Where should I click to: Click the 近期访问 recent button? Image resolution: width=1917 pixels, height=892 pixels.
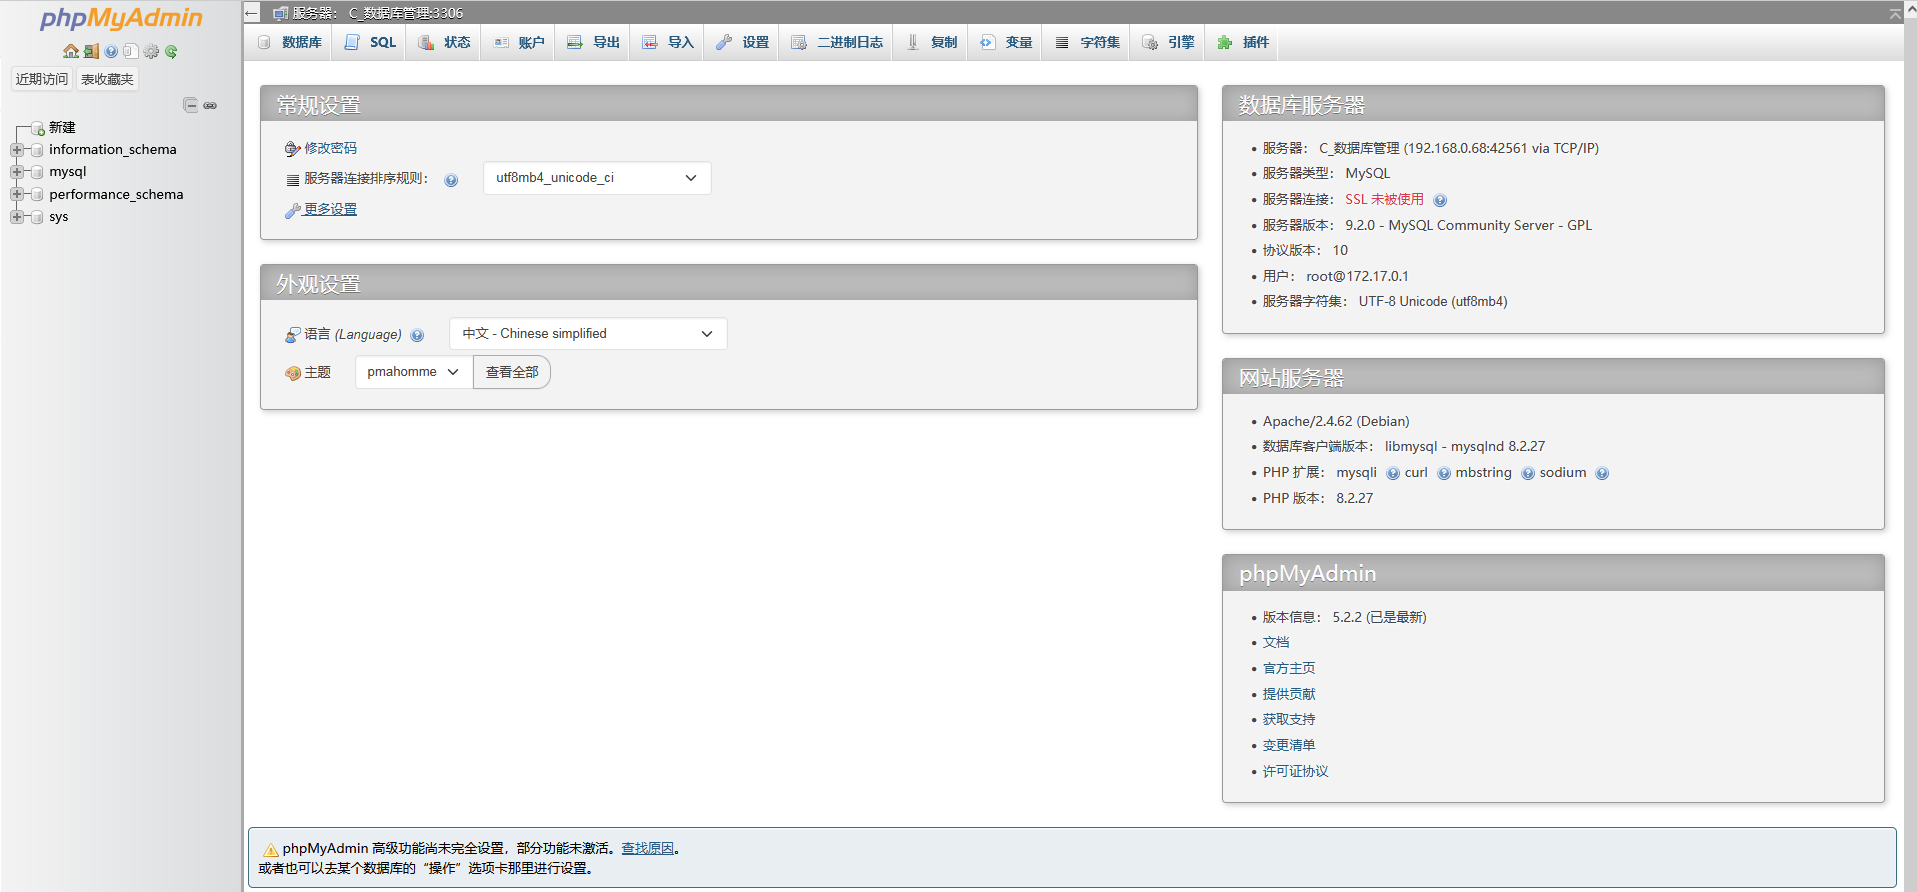point(42,79)
